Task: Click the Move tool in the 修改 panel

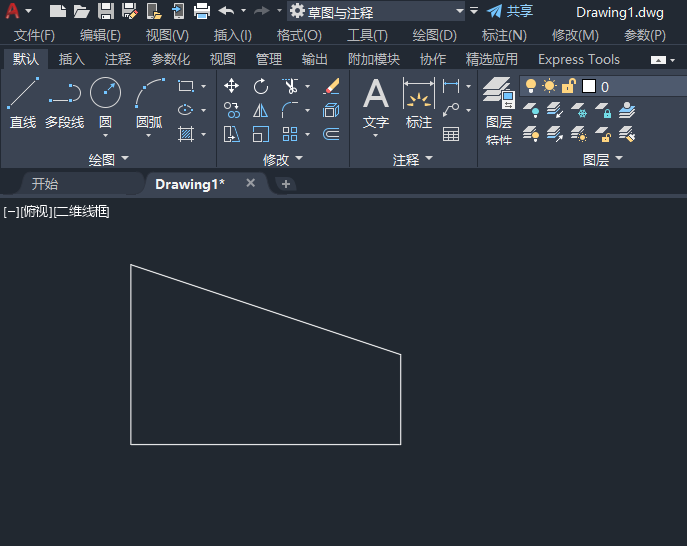Action: pos(232,86)
